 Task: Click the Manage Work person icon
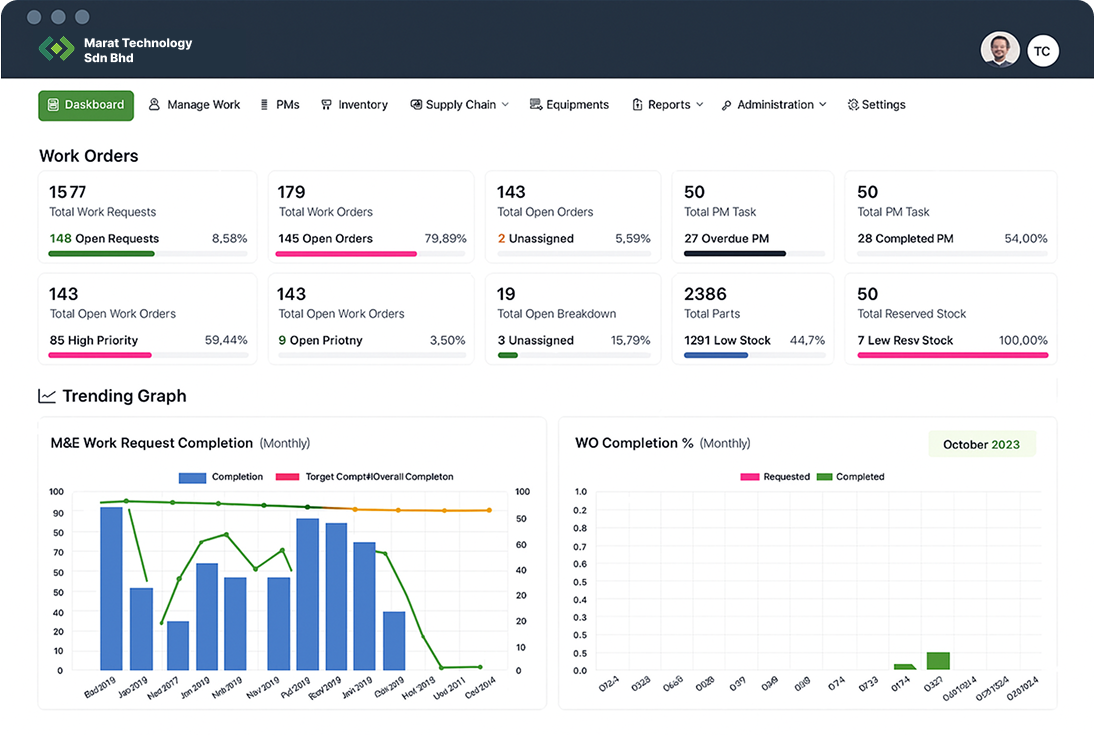click(154, 105)
